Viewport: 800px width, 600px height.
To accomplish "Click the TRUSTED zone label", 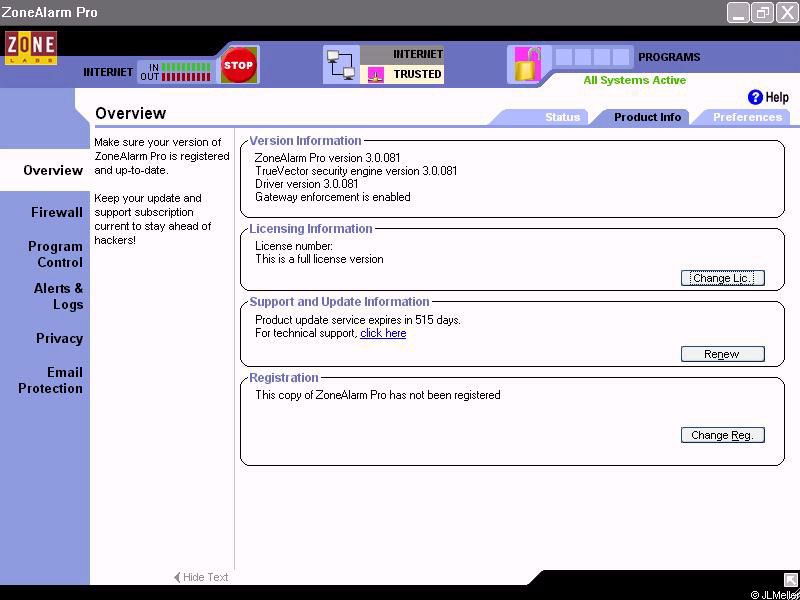I will click(x=417, y=74).
